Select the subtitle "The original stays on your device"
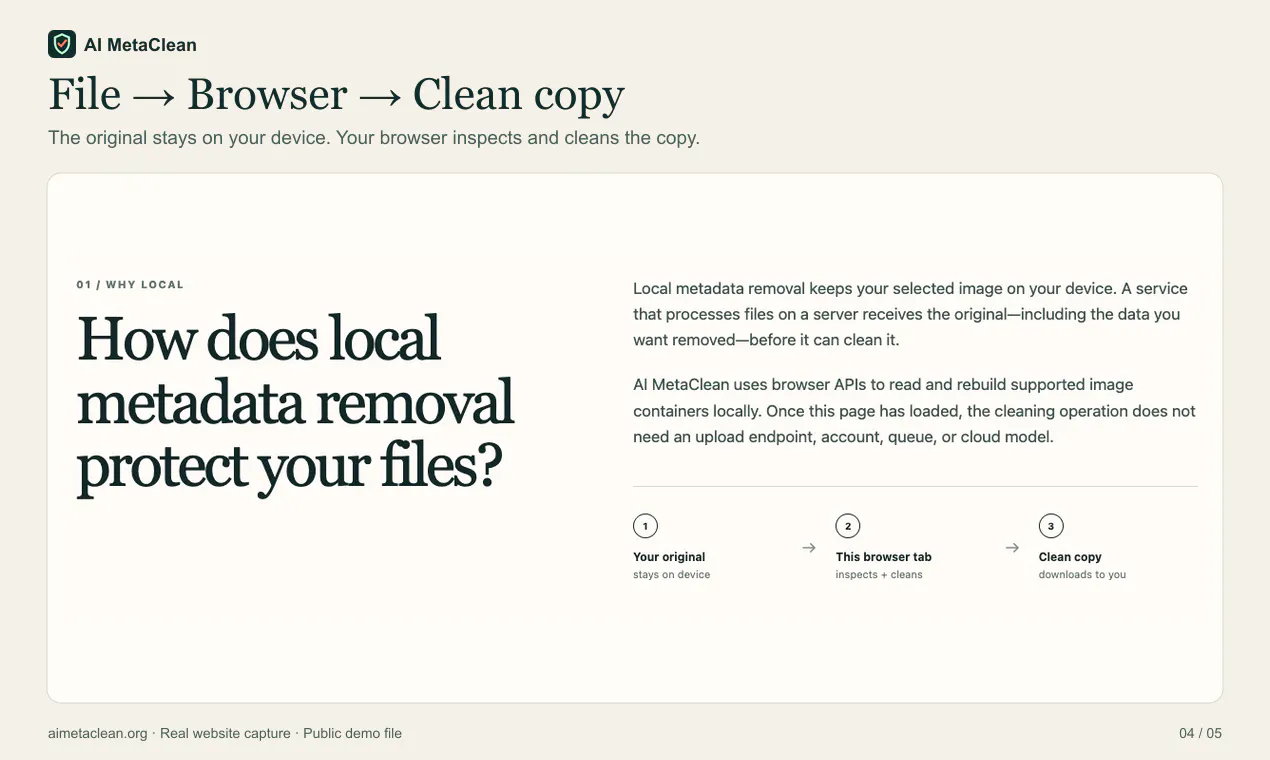Screen dimensions: 1270x760 (374, 137)
